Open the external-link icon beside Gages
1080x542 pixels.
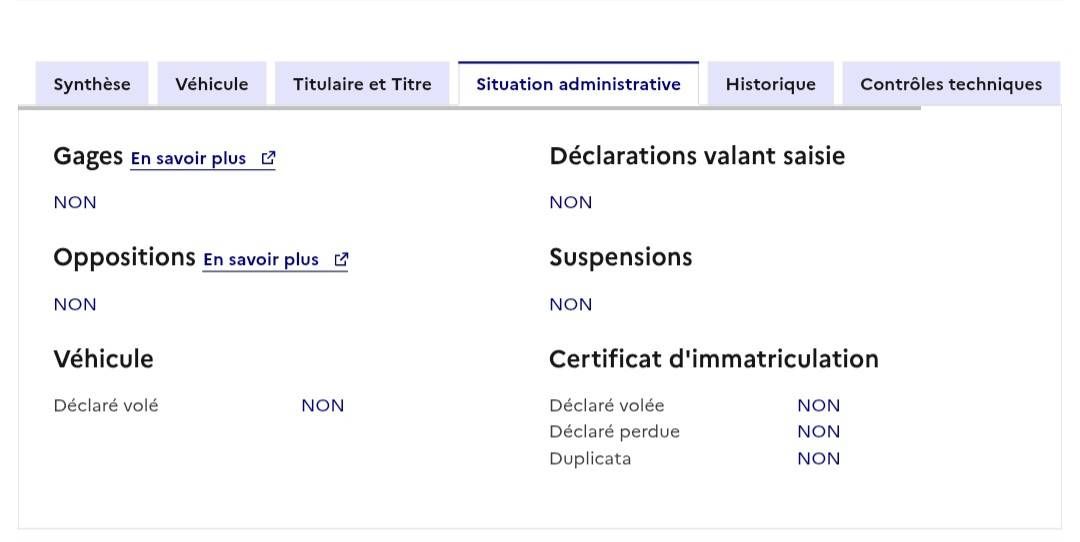pyautogui.click(x=269, y=158)
